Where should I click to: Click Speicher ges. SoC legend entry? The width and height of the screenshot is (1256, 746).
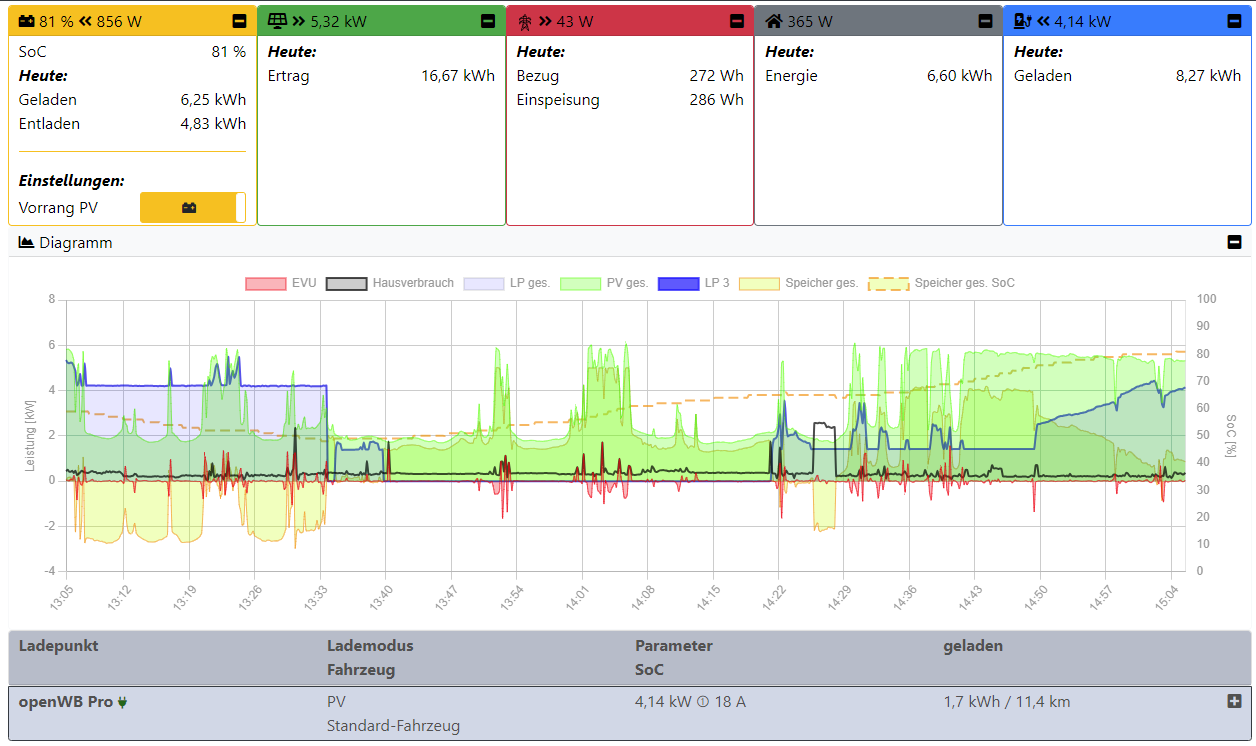point(941,283)
